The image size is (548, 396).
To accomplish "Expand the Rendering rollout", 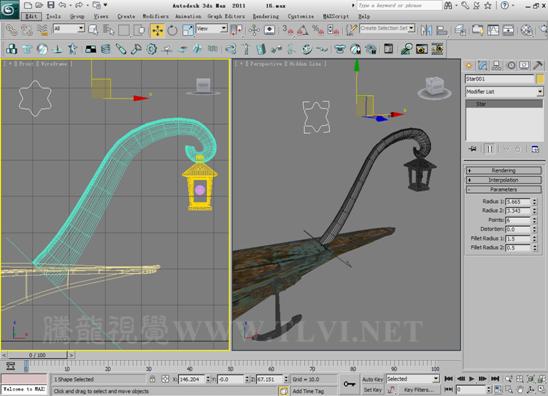I will tap(504, 170).
